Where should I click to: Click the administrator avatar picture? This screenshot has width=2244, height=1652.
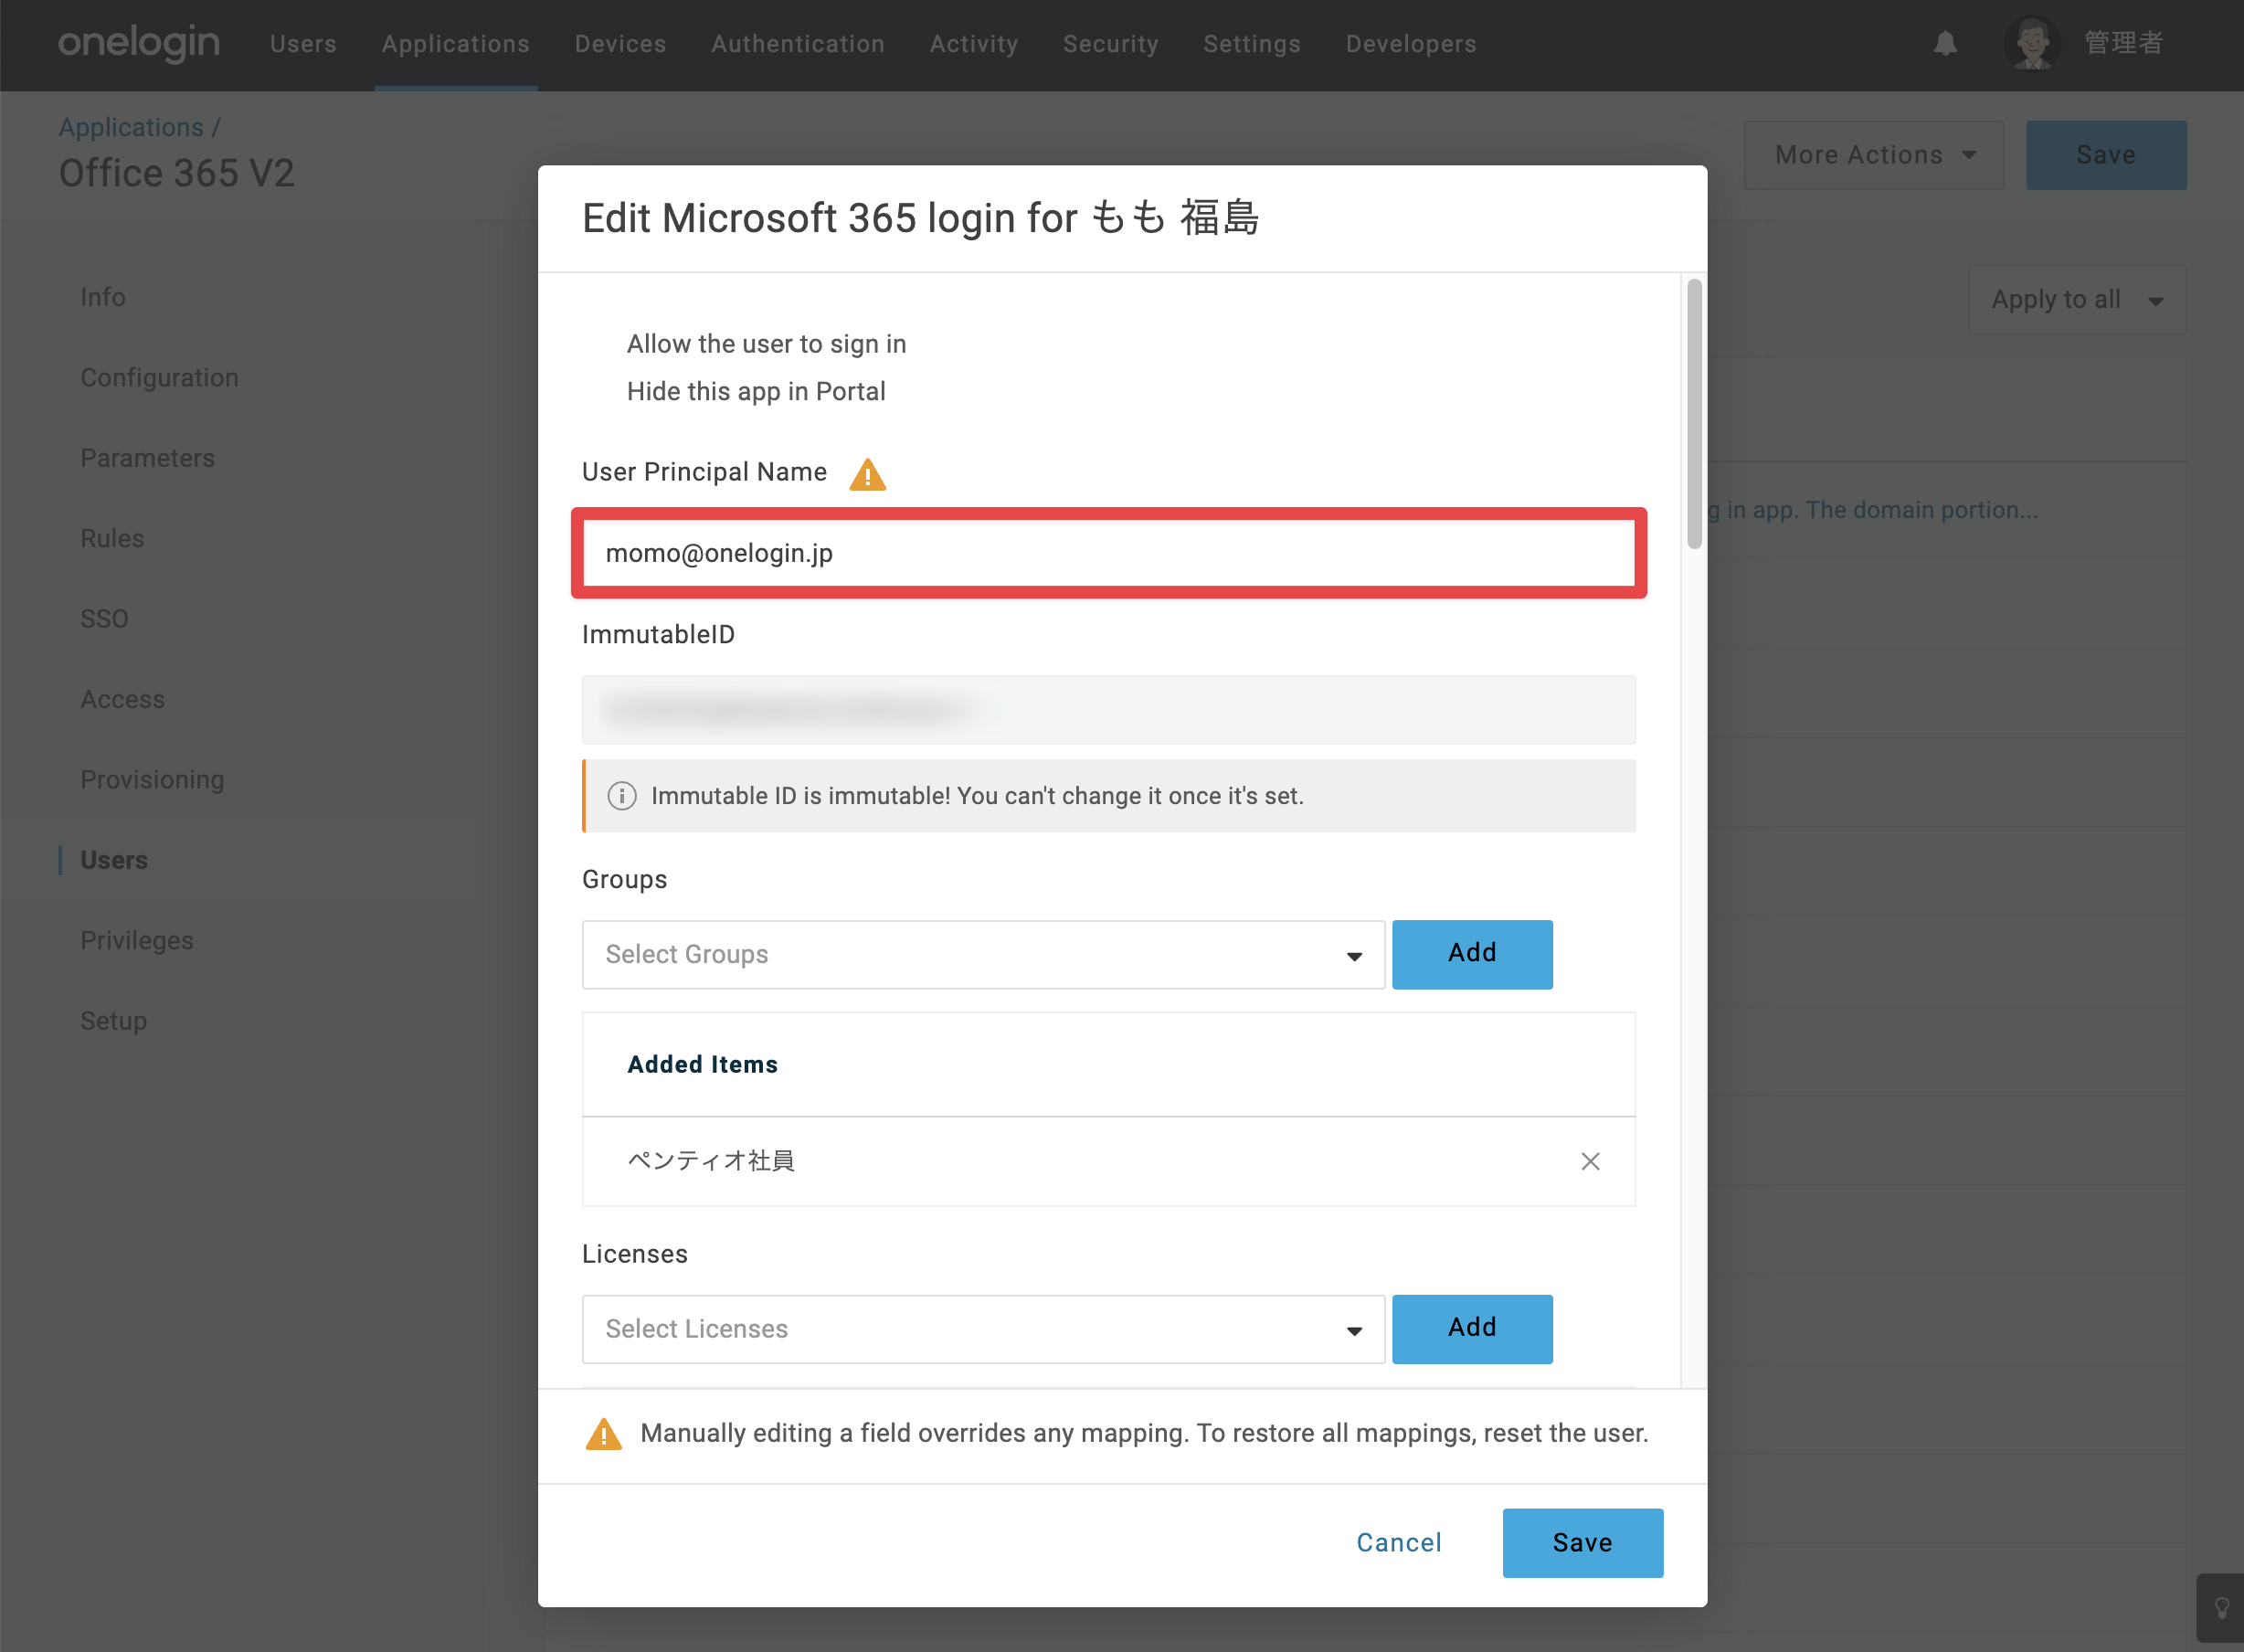(x=2033, y=44)
